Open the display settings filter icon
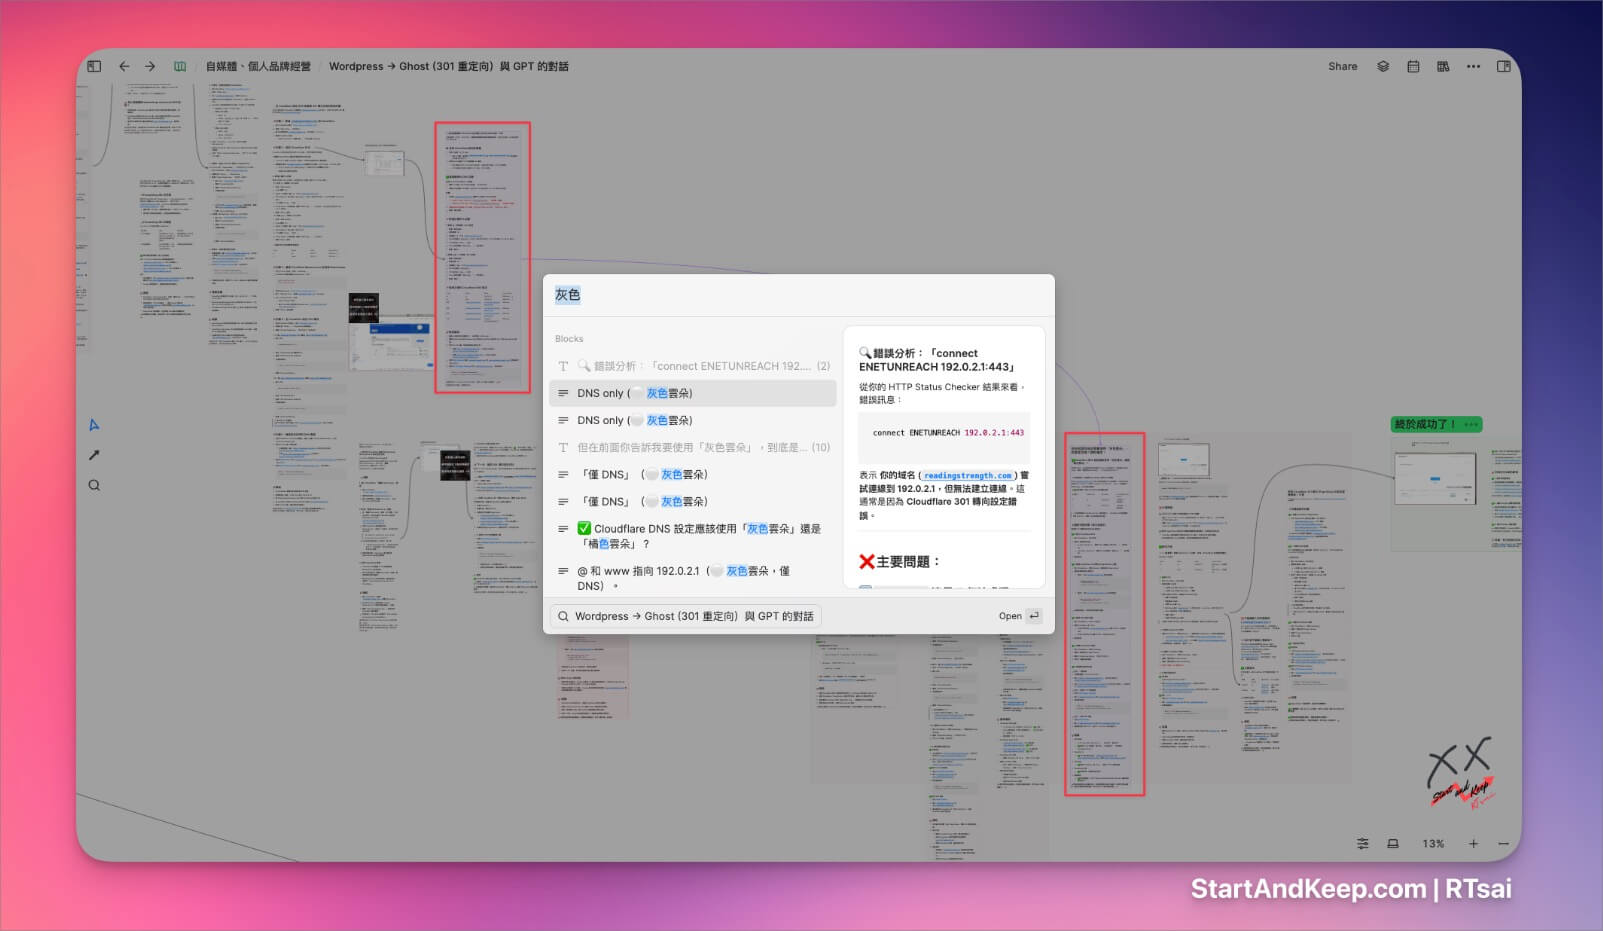The height and width of the screenshot is (931, 1603). [1362, 843]
